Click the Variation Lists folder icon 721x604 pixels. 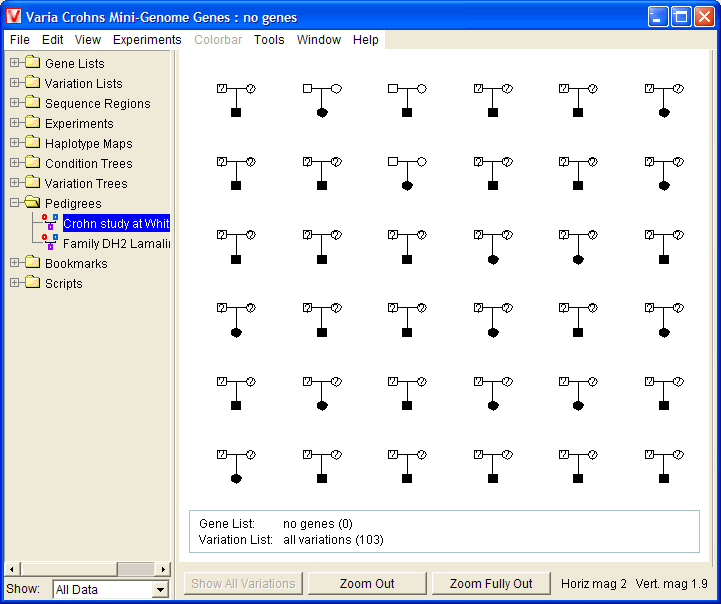[x=32, y=83]
